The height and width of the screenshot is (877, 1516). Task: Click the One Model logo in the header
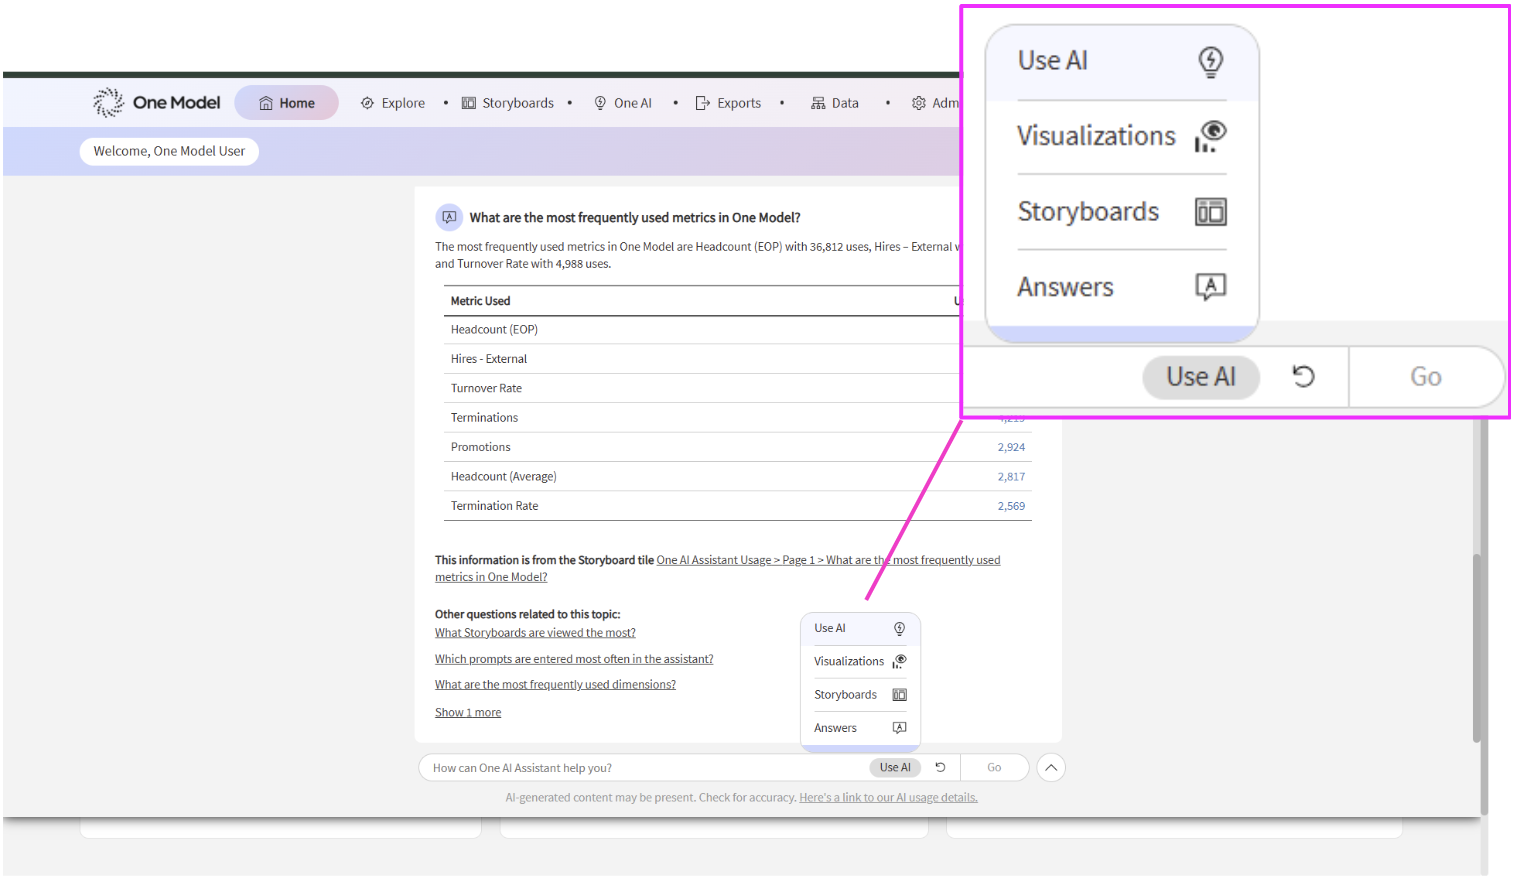[x=157, y=102]
